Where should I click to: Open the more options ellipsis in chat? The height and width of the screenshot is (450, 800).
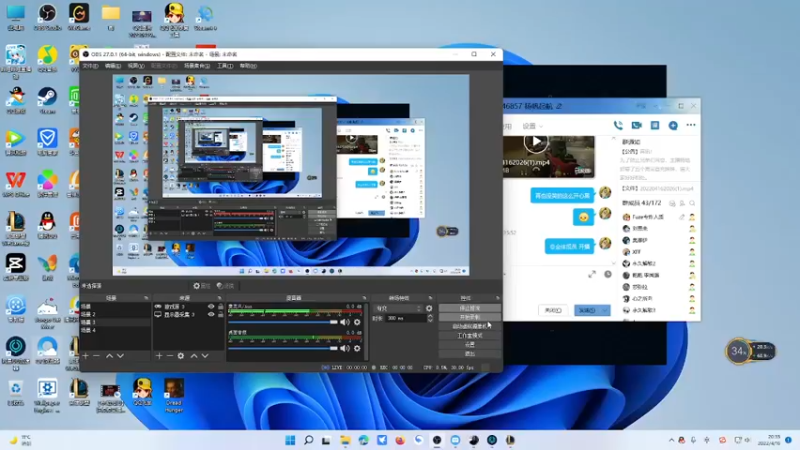pyautogui.click(x=690, y=125)
